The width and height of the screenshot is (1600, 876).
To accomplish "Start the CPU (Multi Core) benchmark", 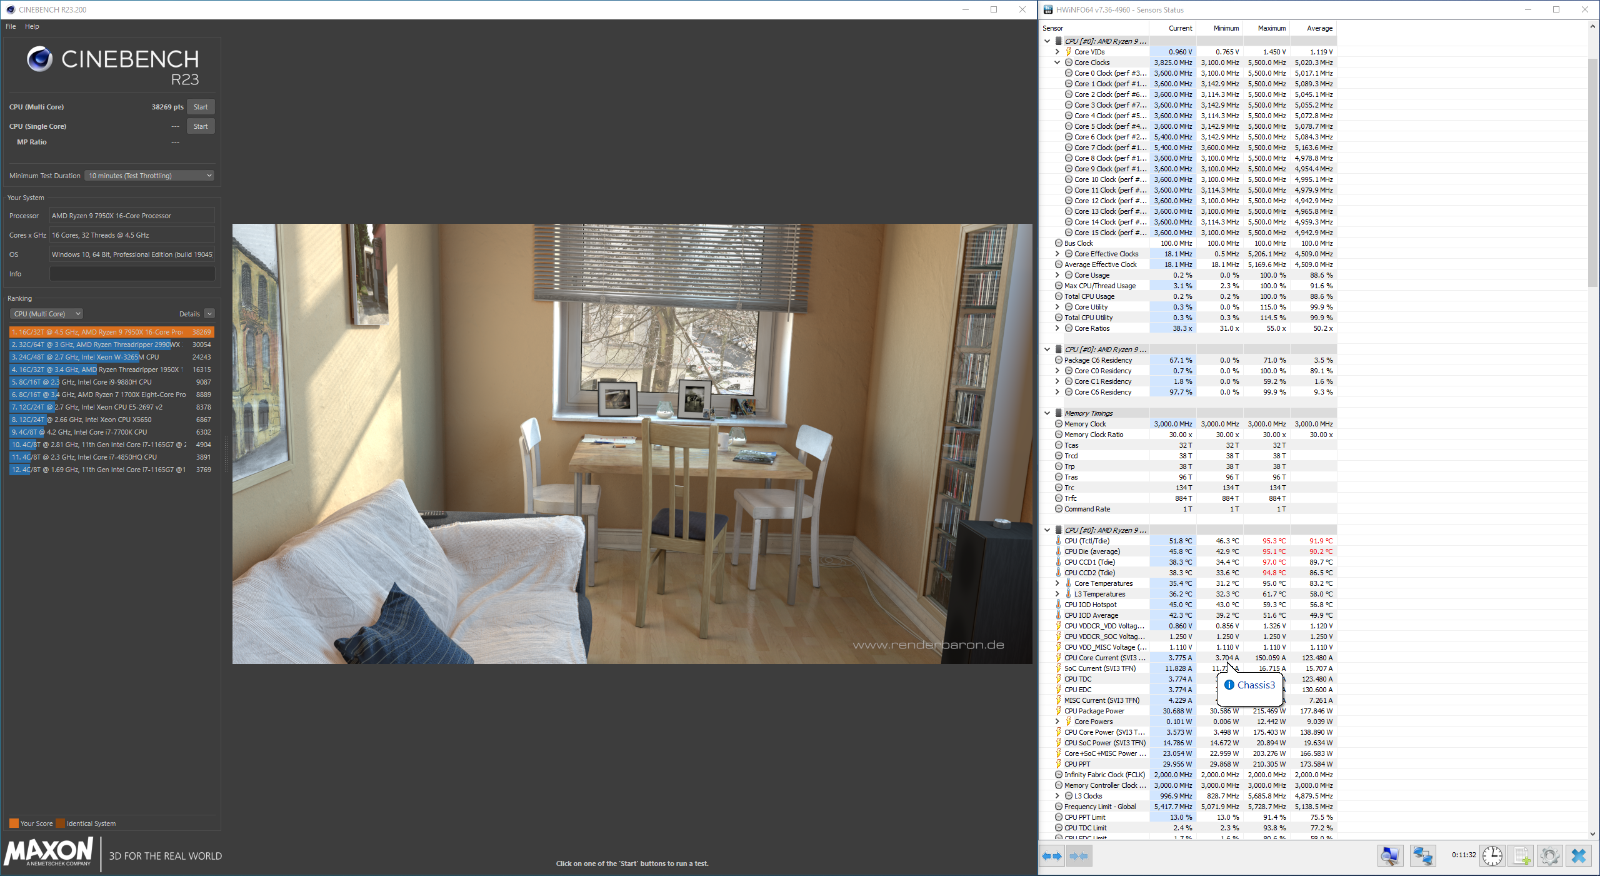I will pos(201,107).
